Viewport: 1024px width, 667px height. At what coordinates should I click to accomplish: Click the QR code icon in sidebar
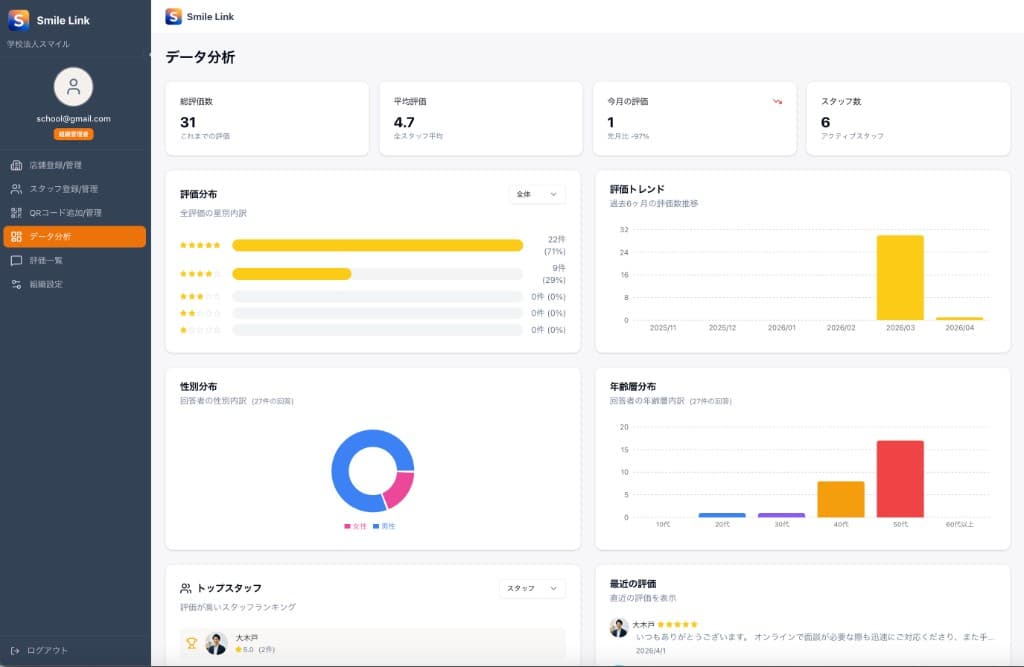[x=16, y=213]
